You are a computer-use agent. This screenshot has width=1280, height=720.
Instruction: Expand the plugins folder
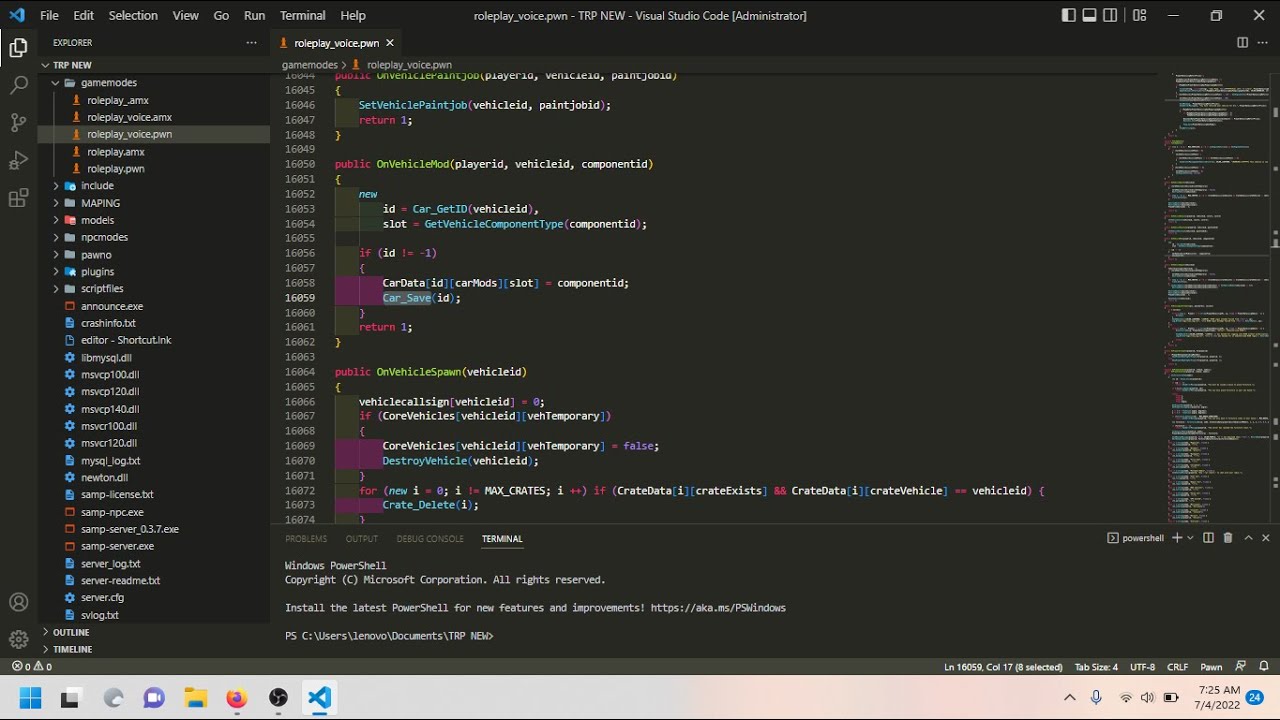pyautogui.click(x=154, y=272)
